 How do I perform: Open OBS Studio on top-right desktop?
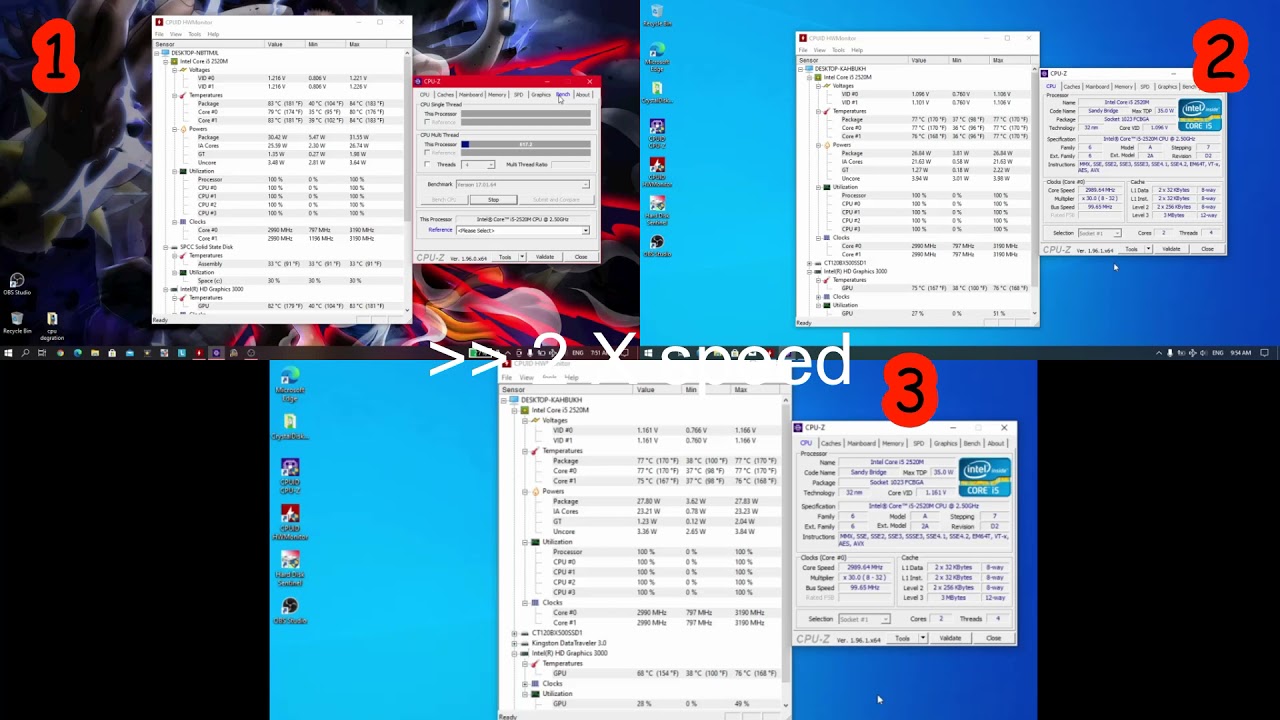point(657,246)
